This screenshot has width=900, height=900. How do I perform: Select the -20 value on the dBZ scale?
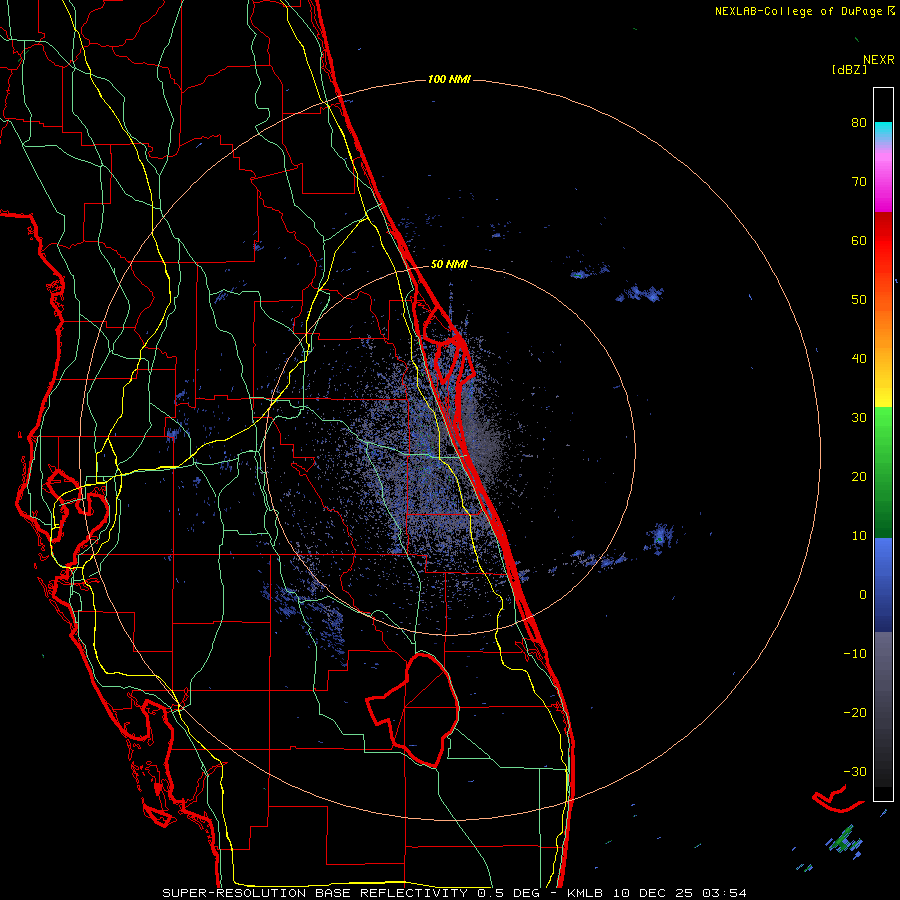(x=855, y=712)
